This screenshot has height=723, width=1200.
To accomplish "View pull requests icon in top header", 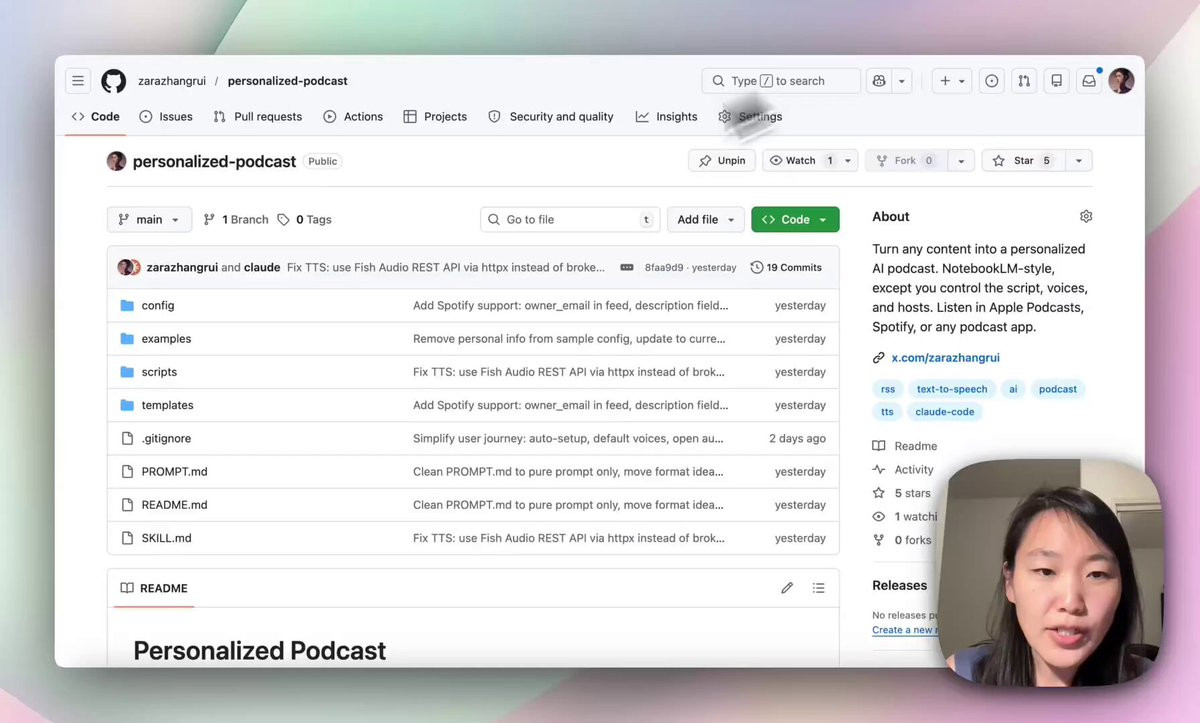I will click(x=1023, y=81).
